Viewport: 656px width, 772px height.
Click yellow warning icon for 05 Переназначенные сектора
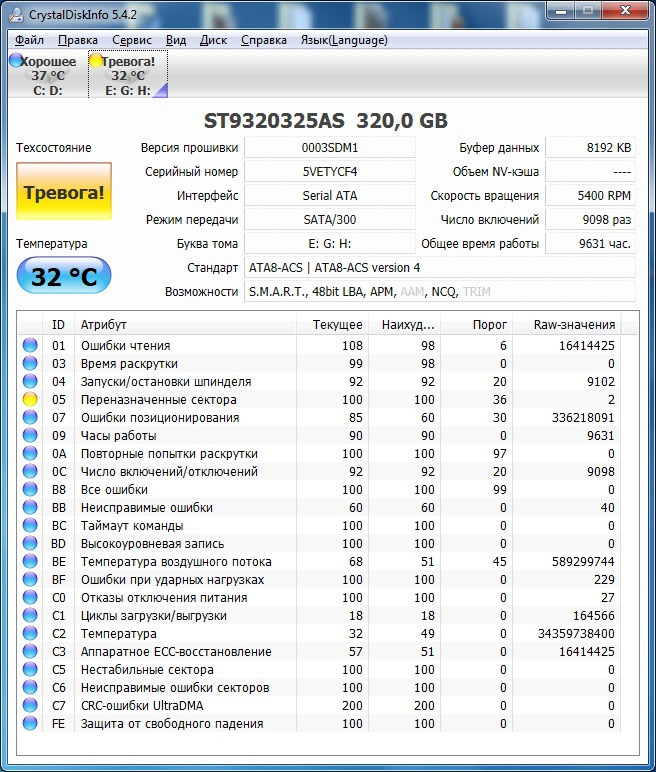tap(30, 399)
